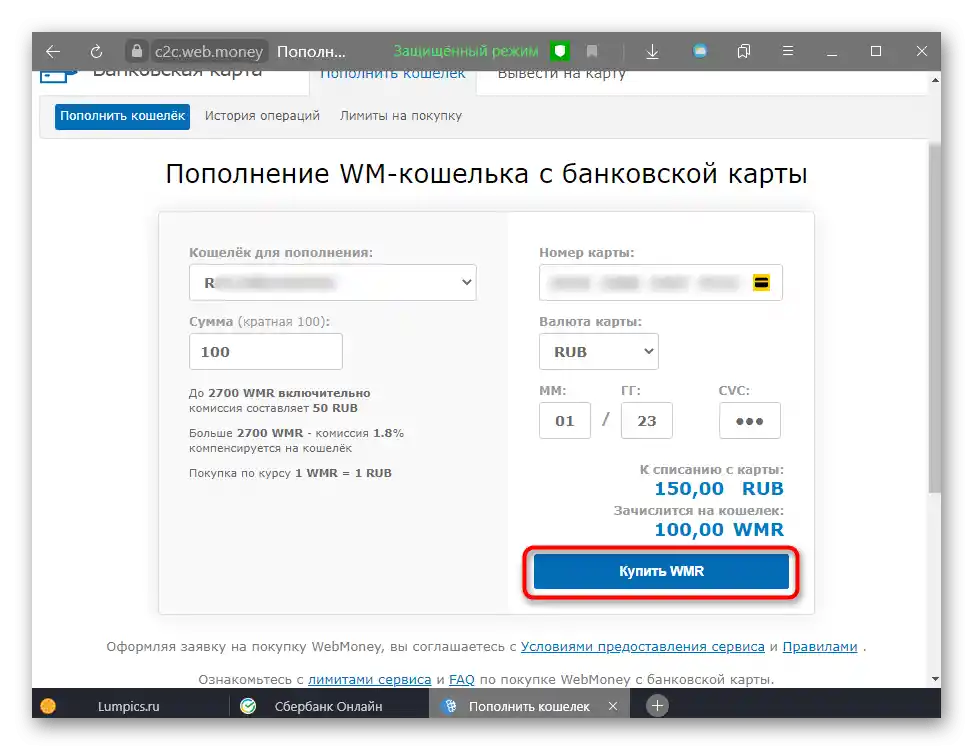Open Лимиты на покупку section
Screen dimensions: 973x750
[401, 116]
